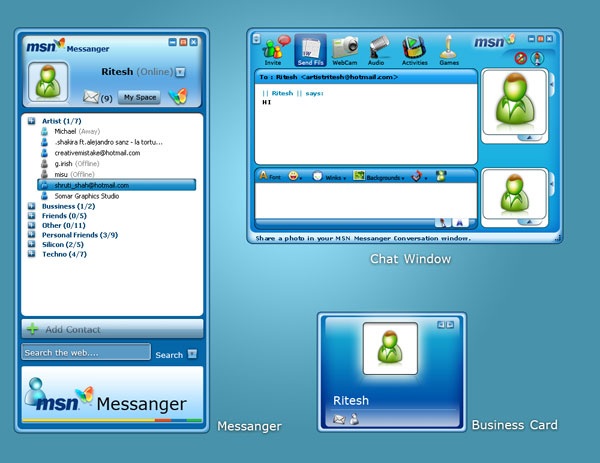Viewport: 600px width, 463px height.
Task: Select the shakira ft. alejandro sanz contact
Action: [x=108, y=142]
